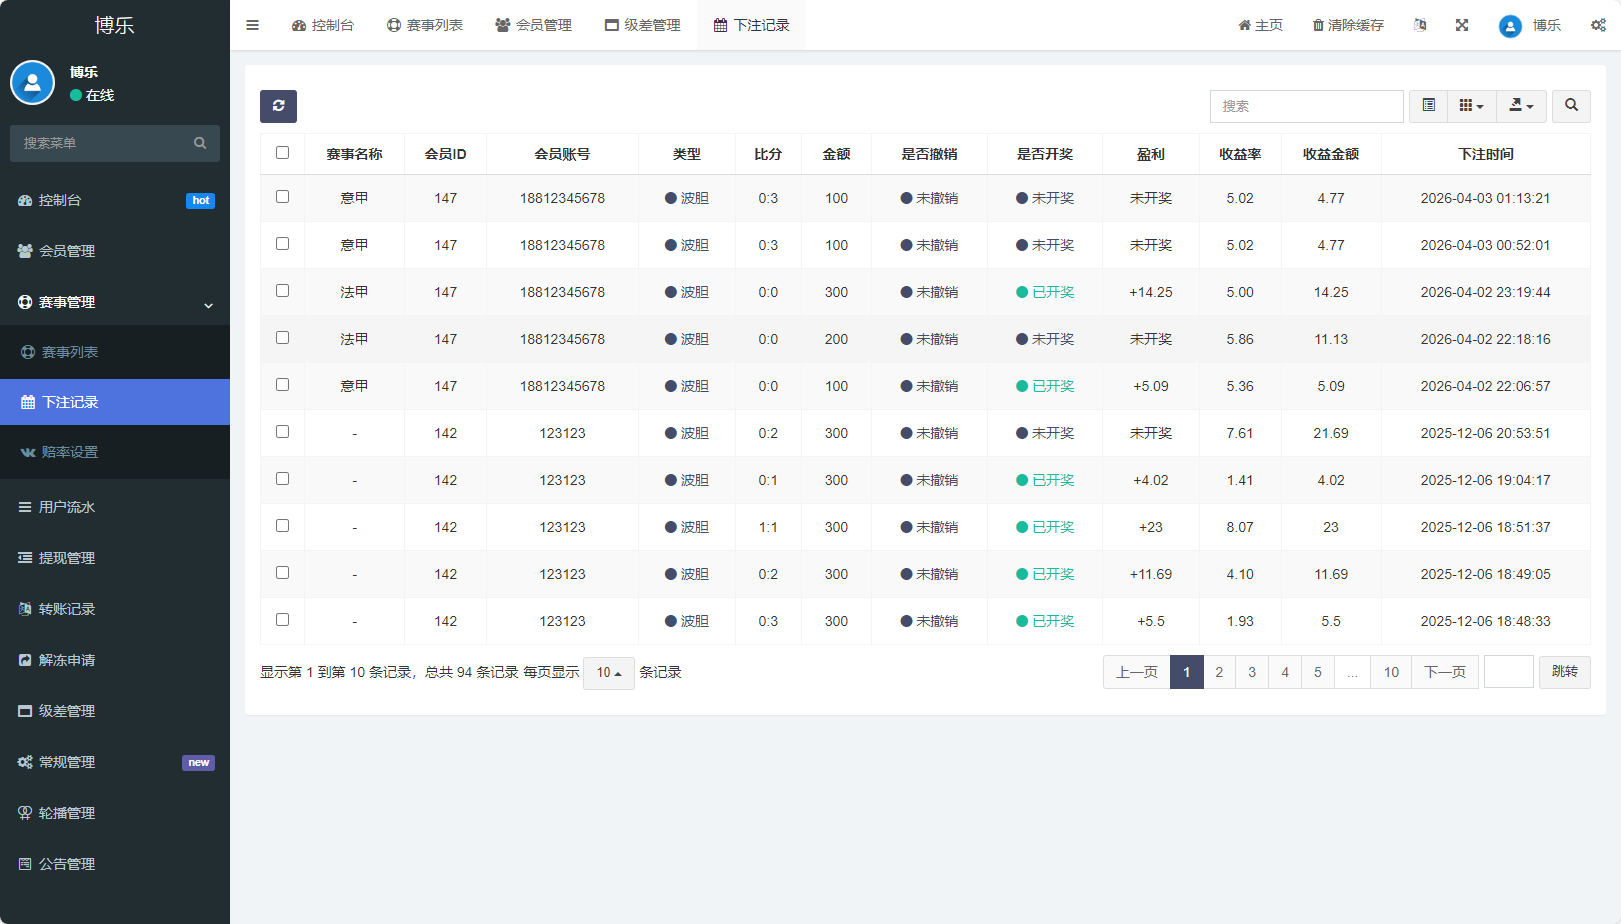Viewport: 1621px width, 924px height.
Task: Go to page 10
Action: pos(1391,672)
